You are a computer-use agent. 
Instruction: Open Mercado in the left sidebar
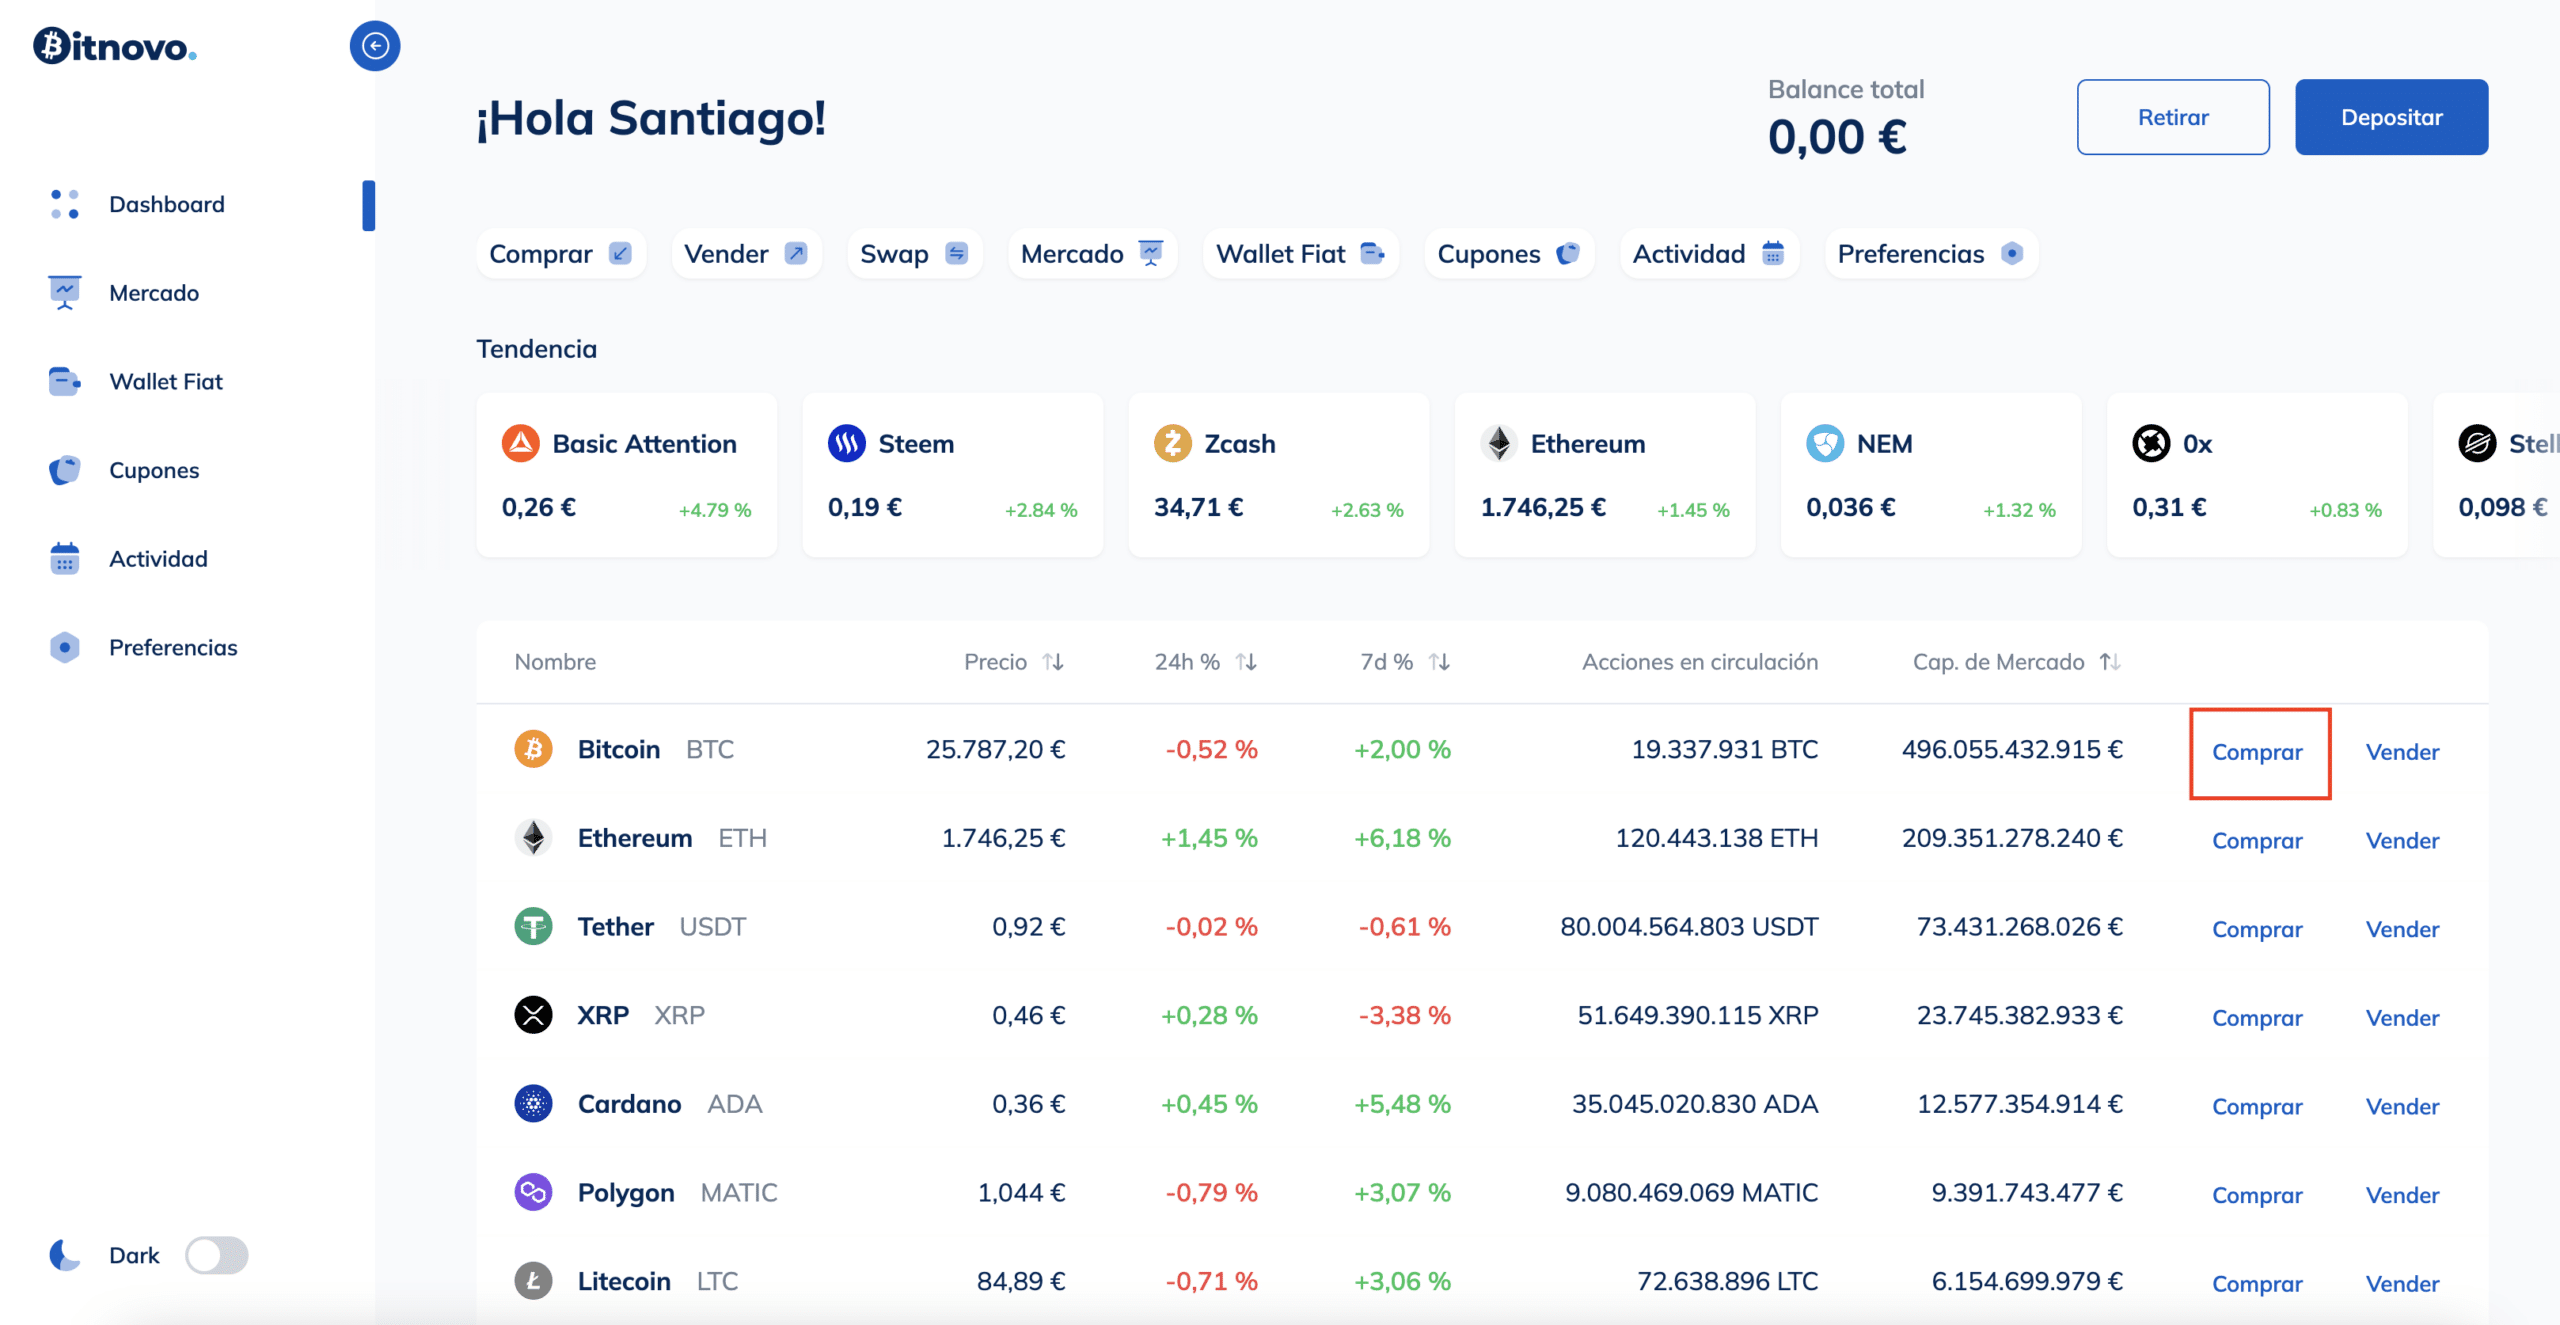pos(154,293)
